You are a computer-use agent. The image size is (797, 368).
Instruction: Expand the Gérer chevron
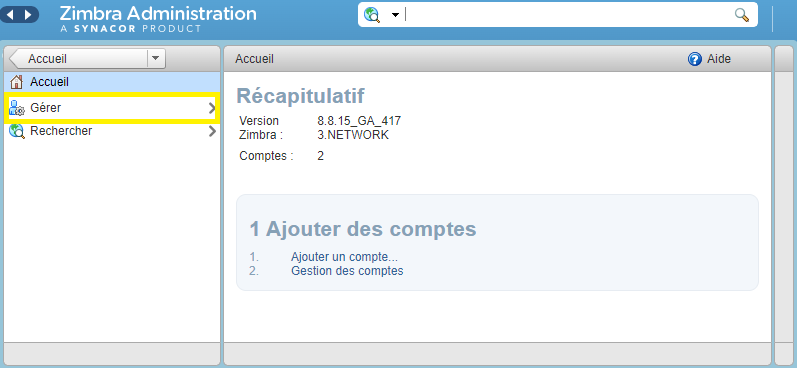point(212,108)
